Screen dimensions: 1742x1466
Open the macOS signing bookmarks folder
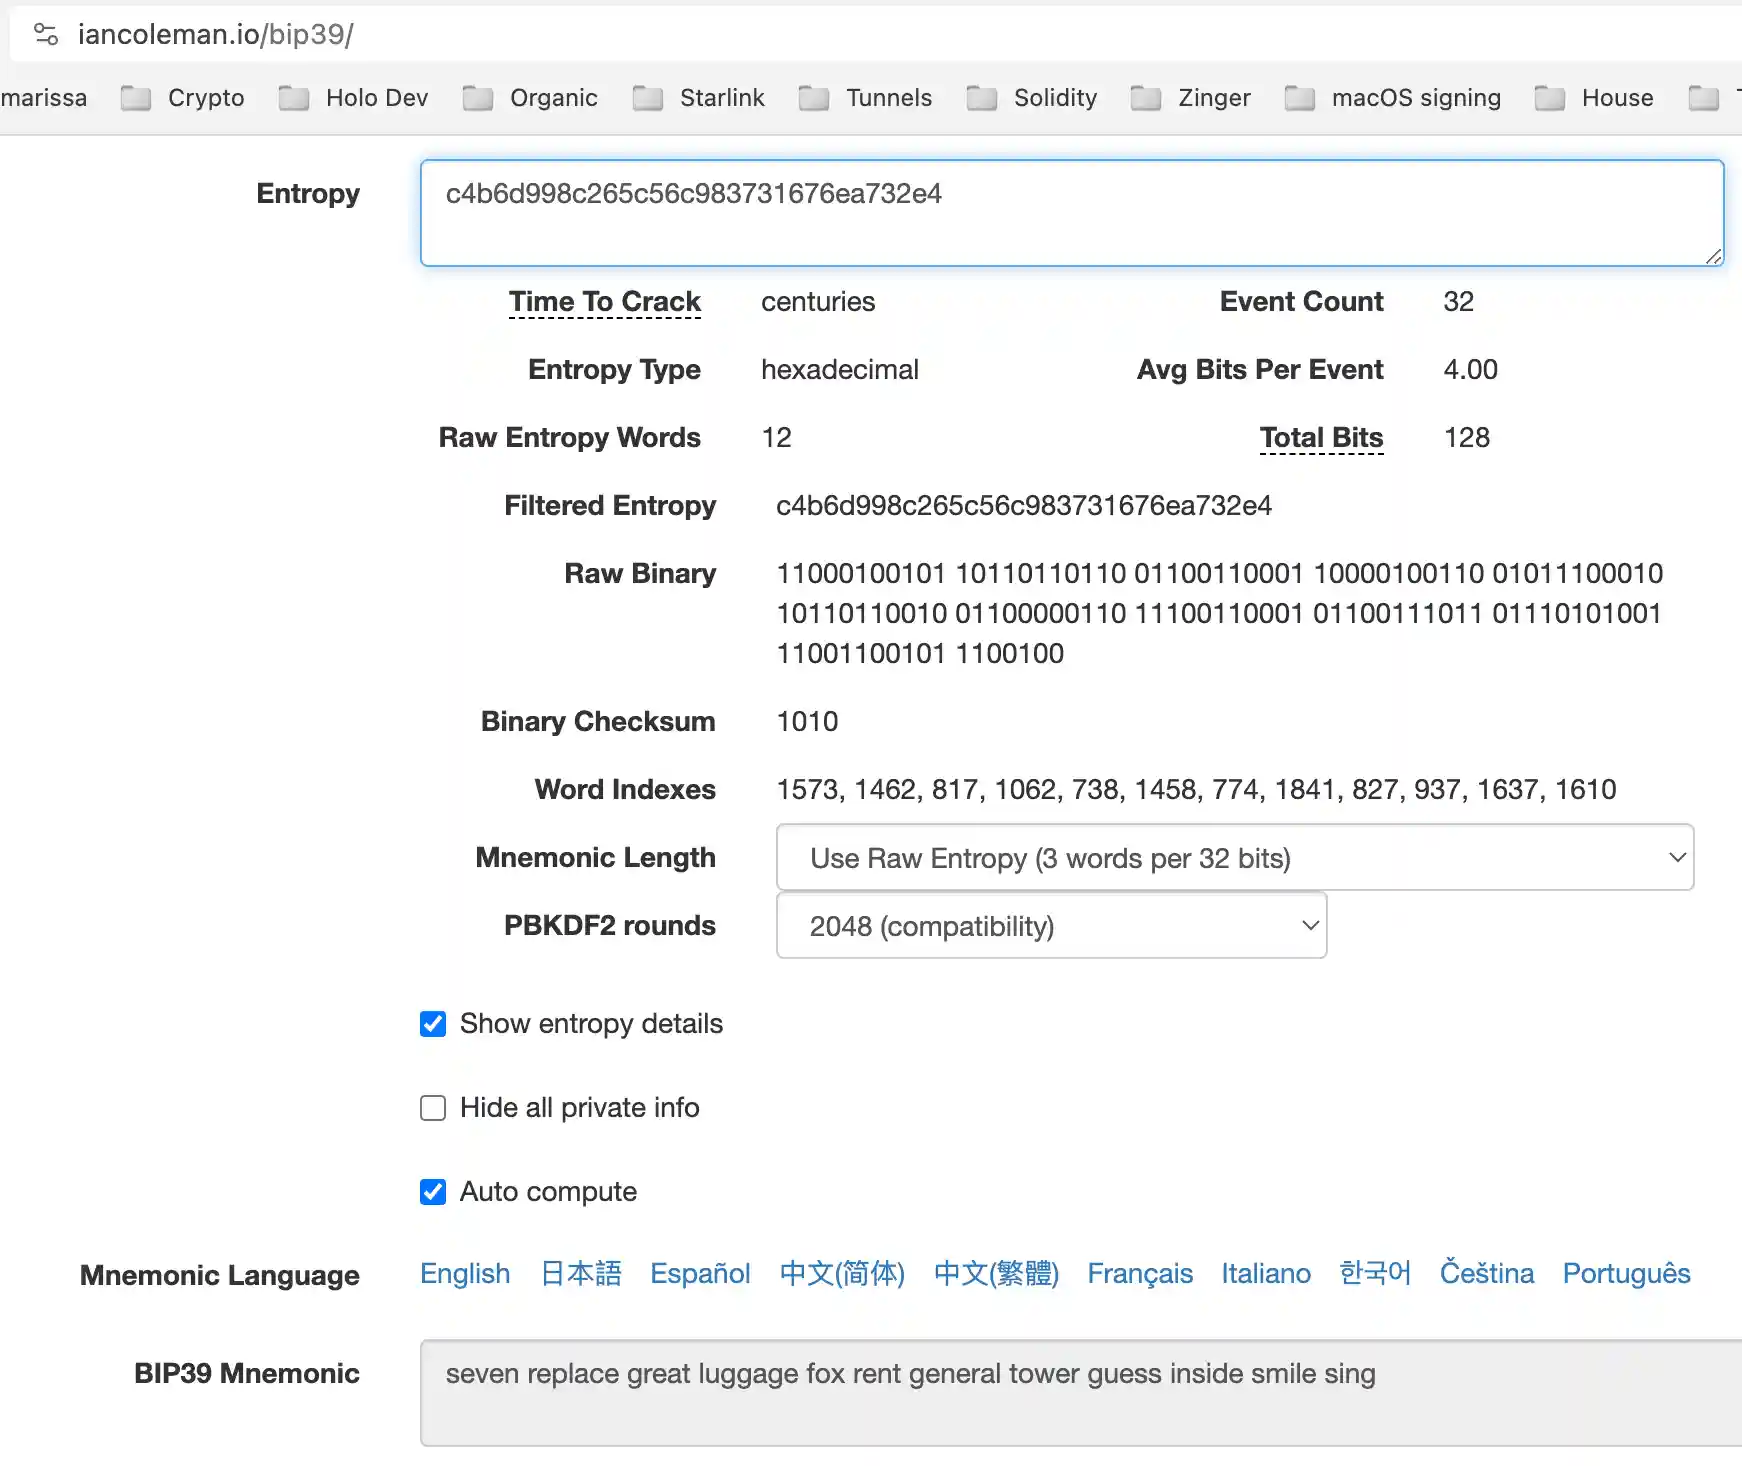coord(1394,98)
